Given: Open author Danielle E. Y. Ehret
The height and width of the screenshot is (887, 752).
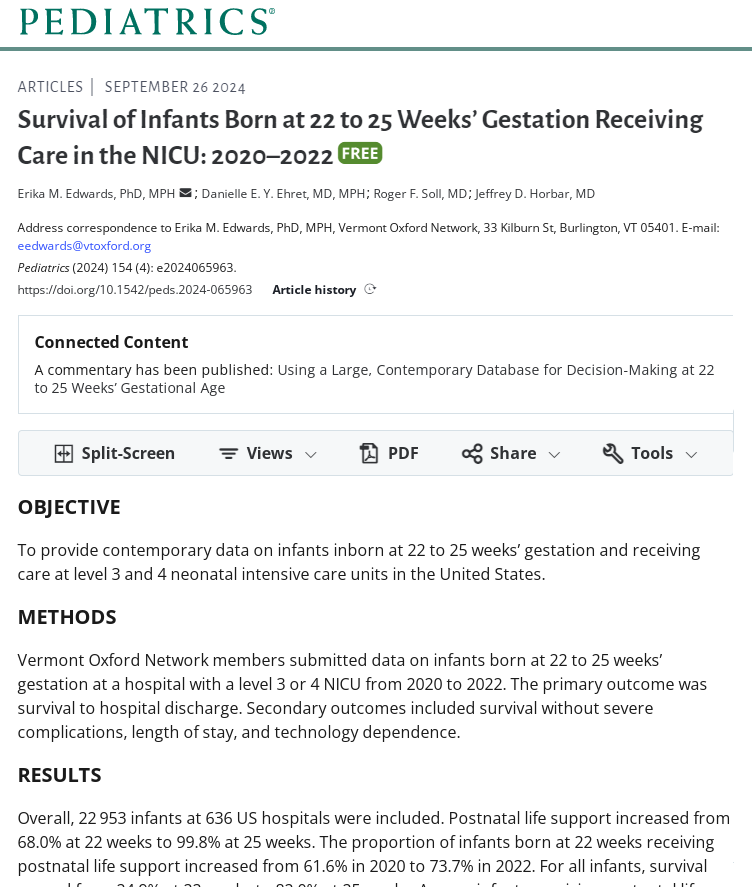Looking at the screenshot, I should pyautogui.click(x=283, y=193).
